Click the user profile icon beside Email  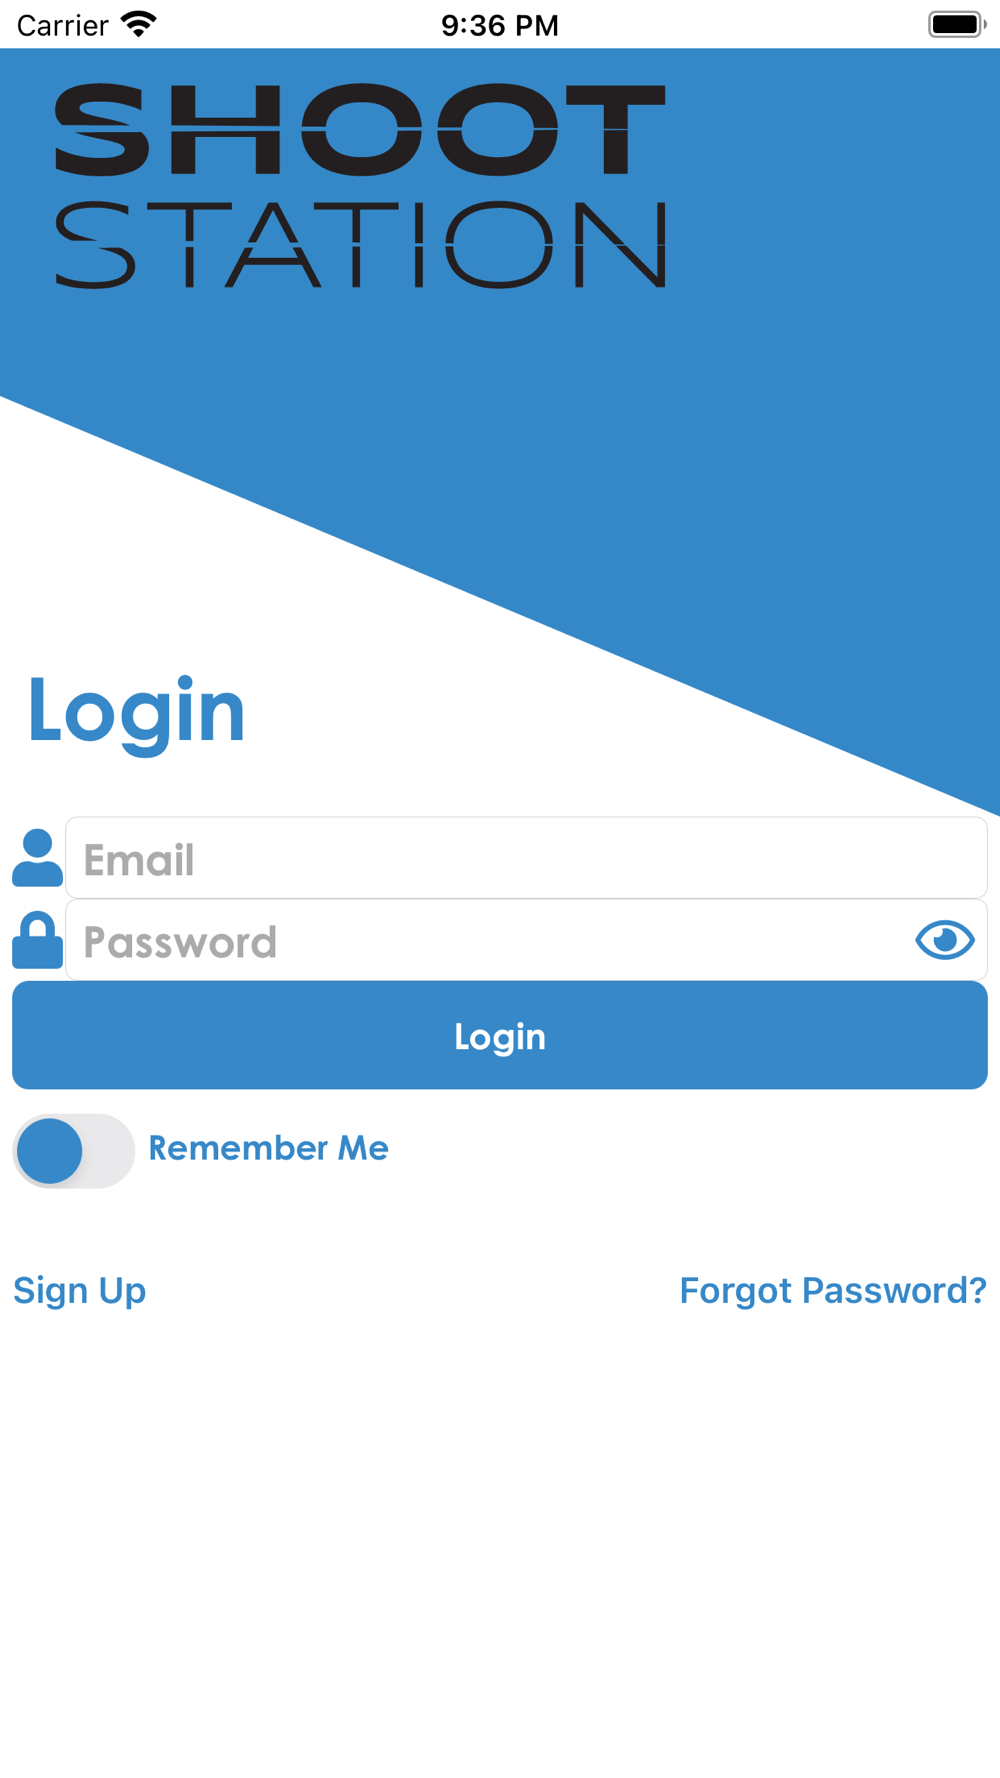point(37,858)
